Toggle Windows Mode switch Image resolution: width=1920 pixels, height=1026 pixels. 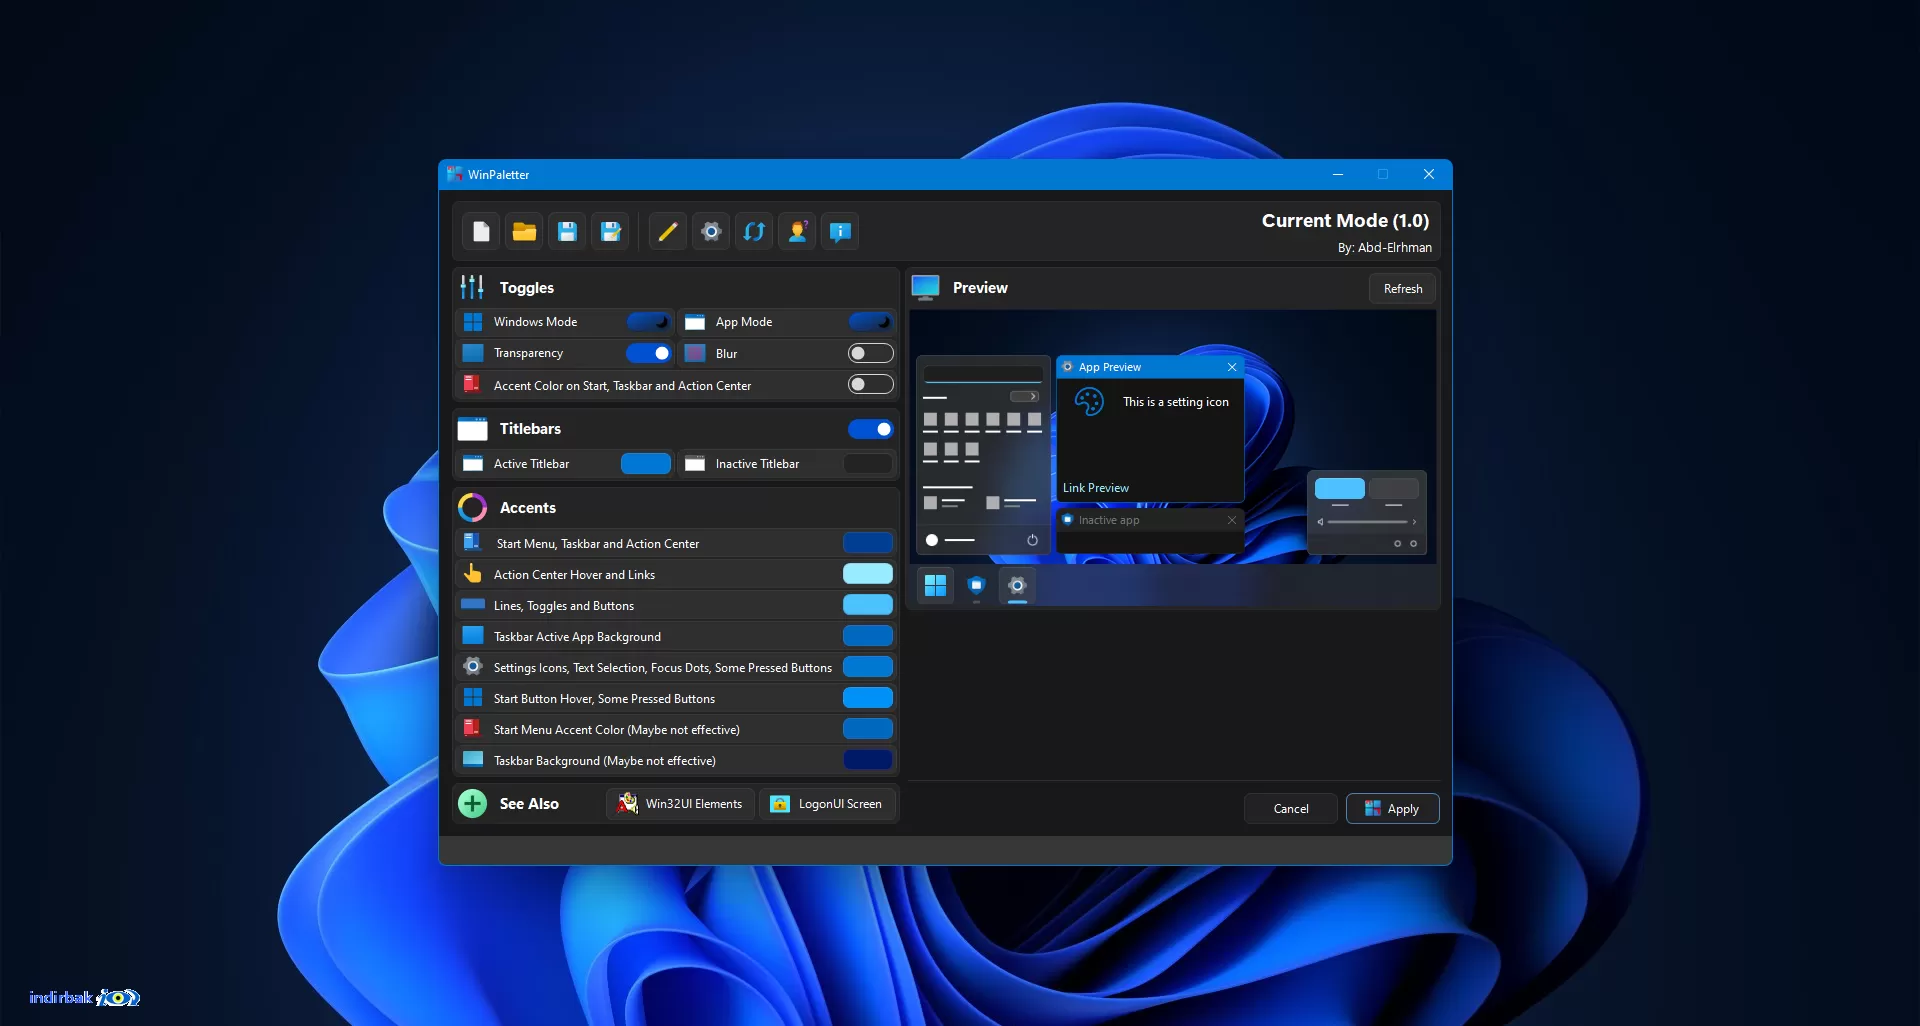coord(648,322)
